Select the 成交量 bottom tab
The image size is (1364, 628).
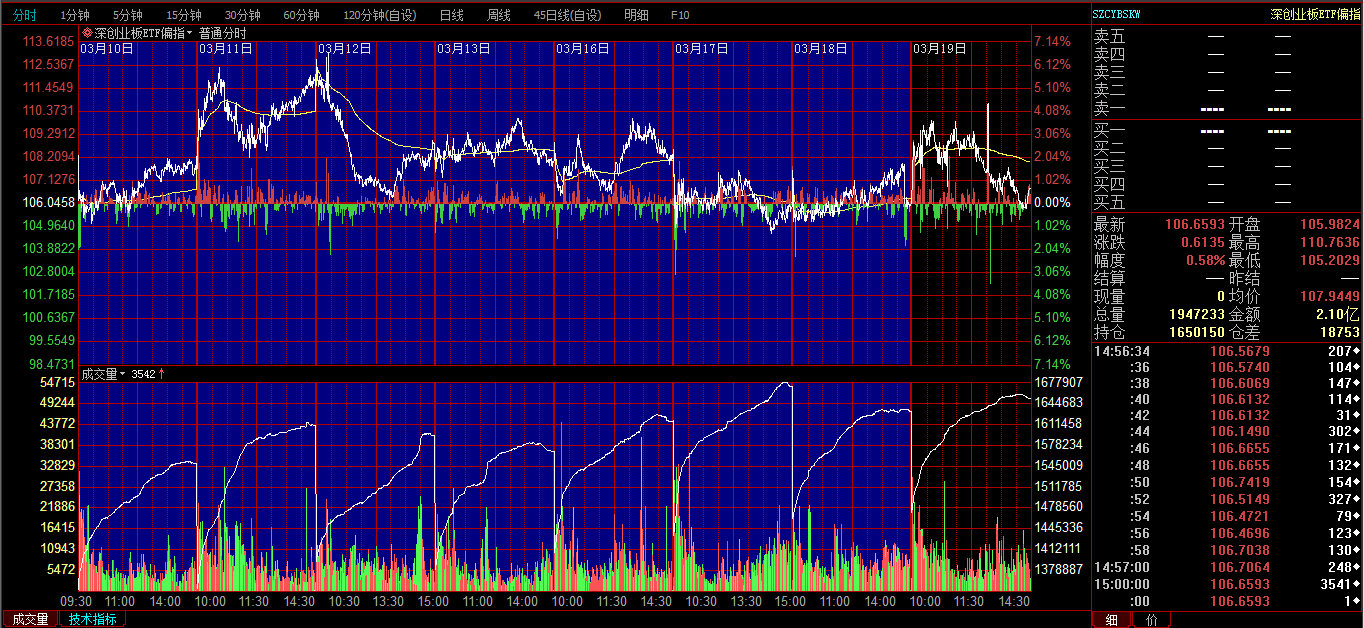click(30, 619)
